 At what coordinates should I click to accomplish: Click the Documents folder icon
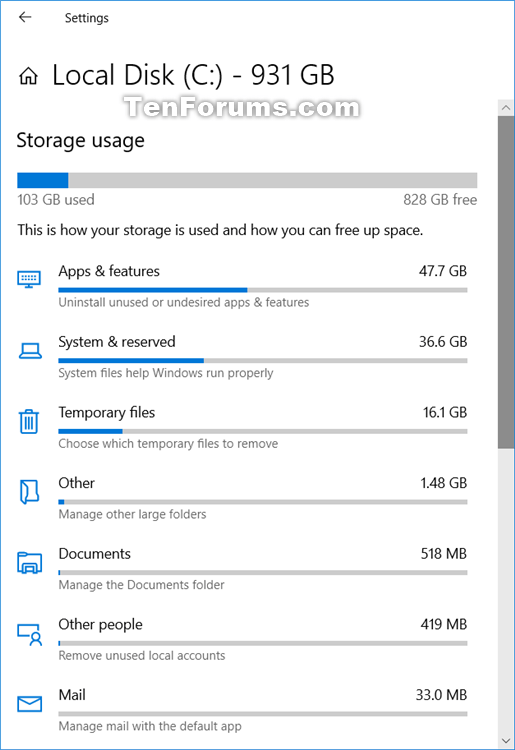click(29, 562)
